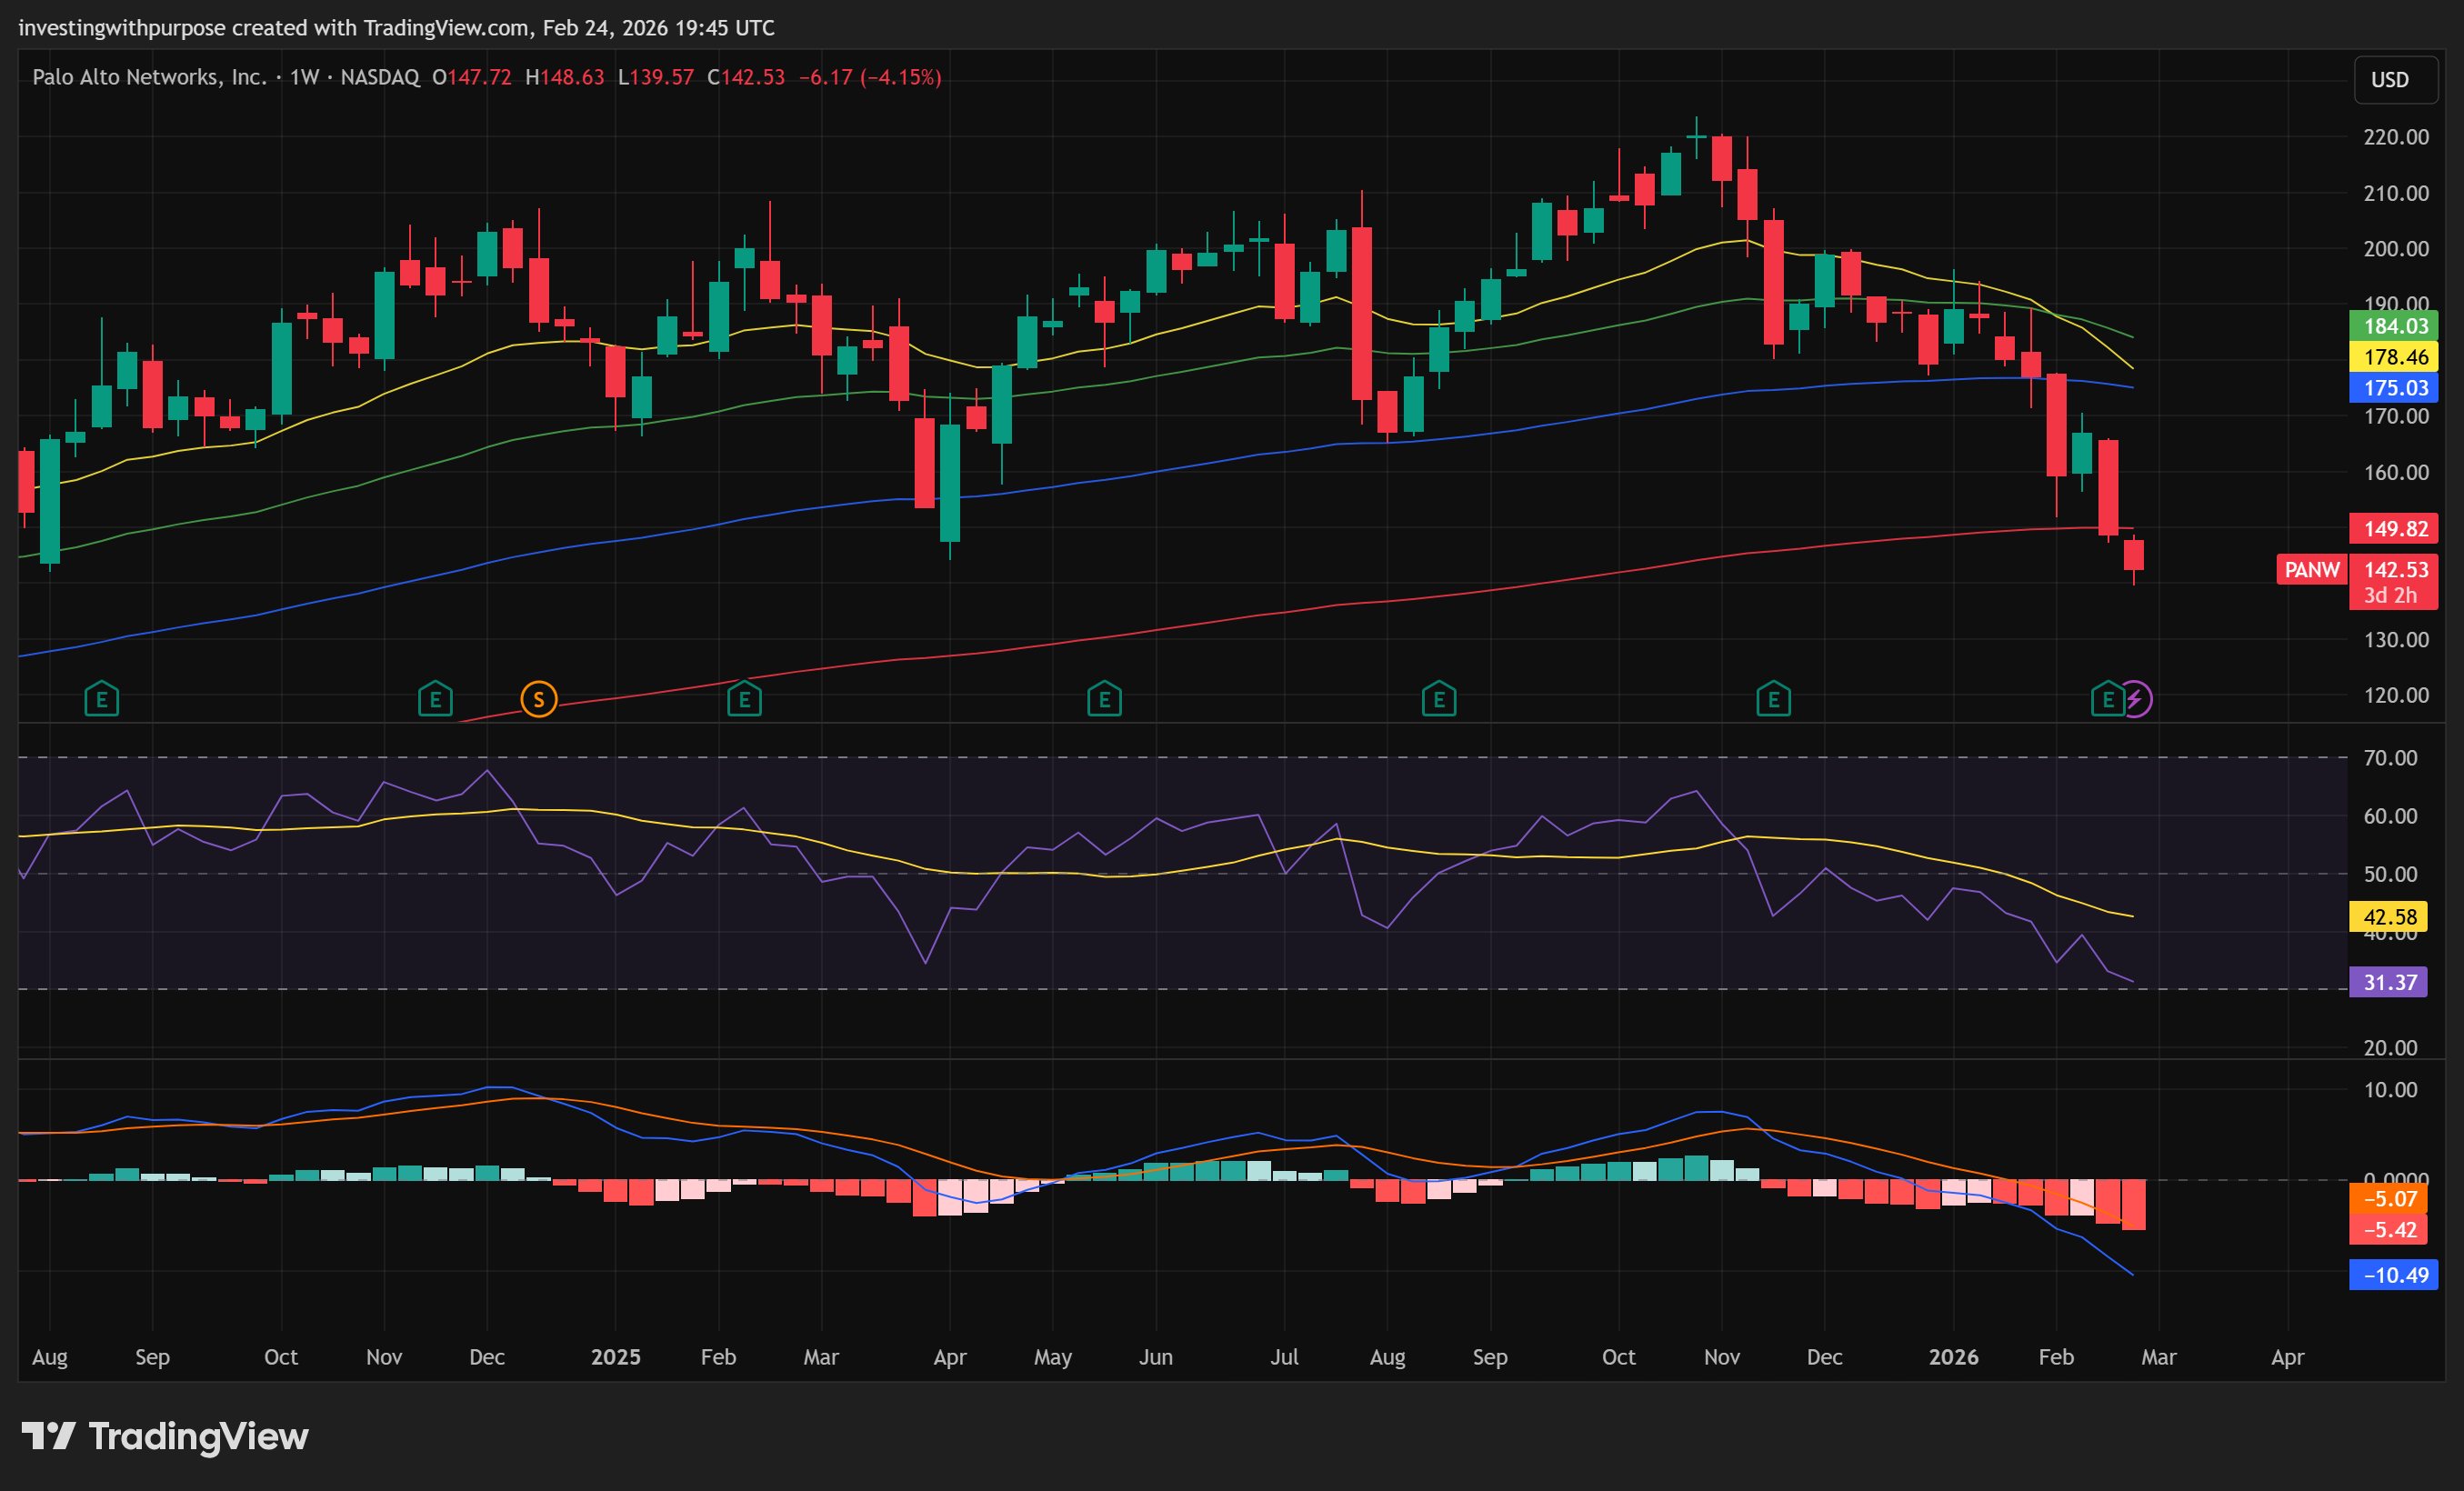Image resolution: width=2464 pixels, height=1491 pixels.
Task: Click the purple lightning event icon
Action: 2135,699
